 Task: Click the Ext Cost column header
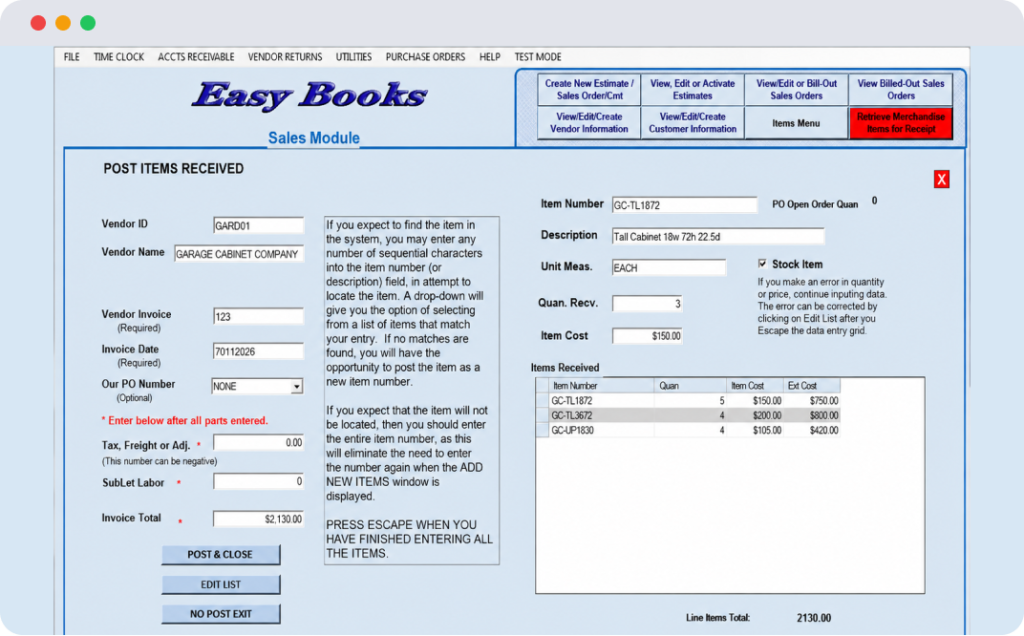[x=812, y=386]
